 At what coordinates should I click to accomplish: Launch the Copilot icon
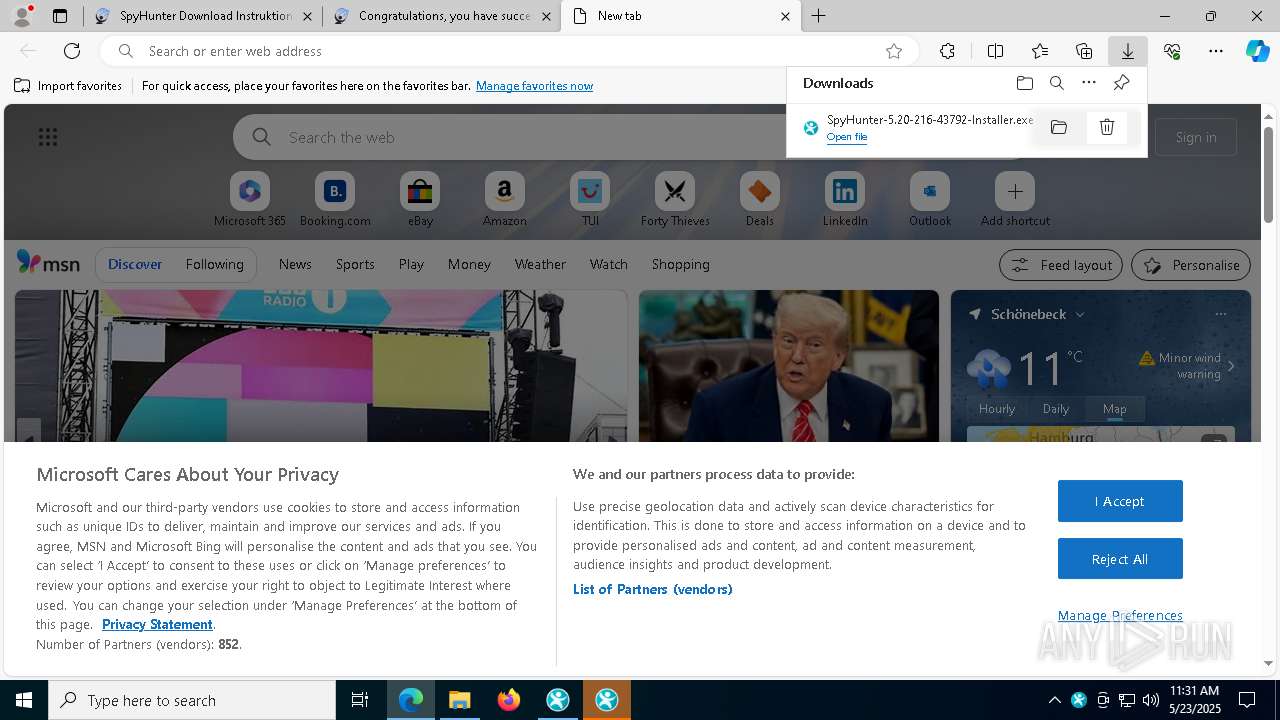pyautogui.click(x=1257, y=51)
